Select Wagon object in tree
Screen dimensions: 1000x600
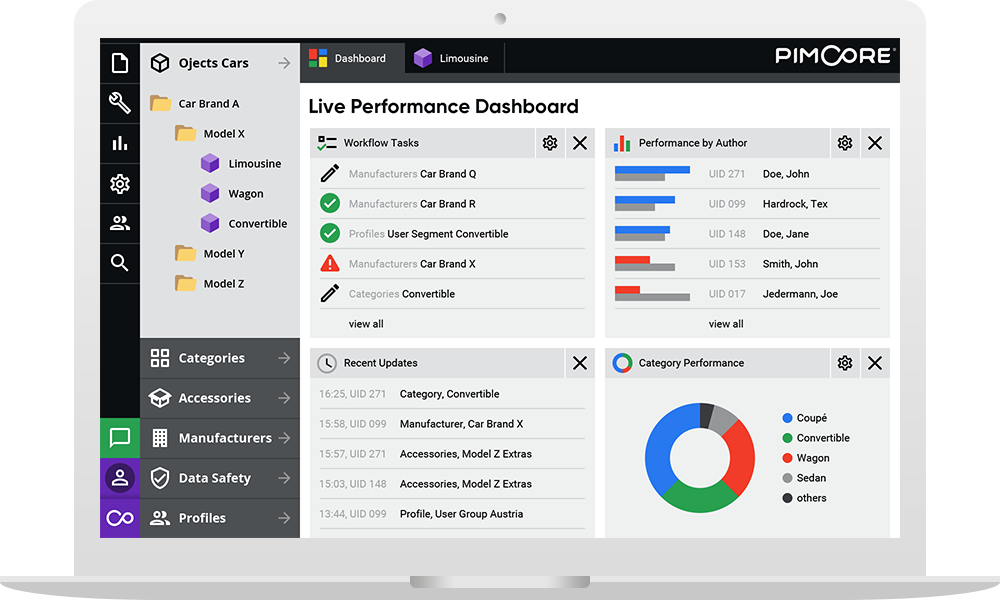232,193
